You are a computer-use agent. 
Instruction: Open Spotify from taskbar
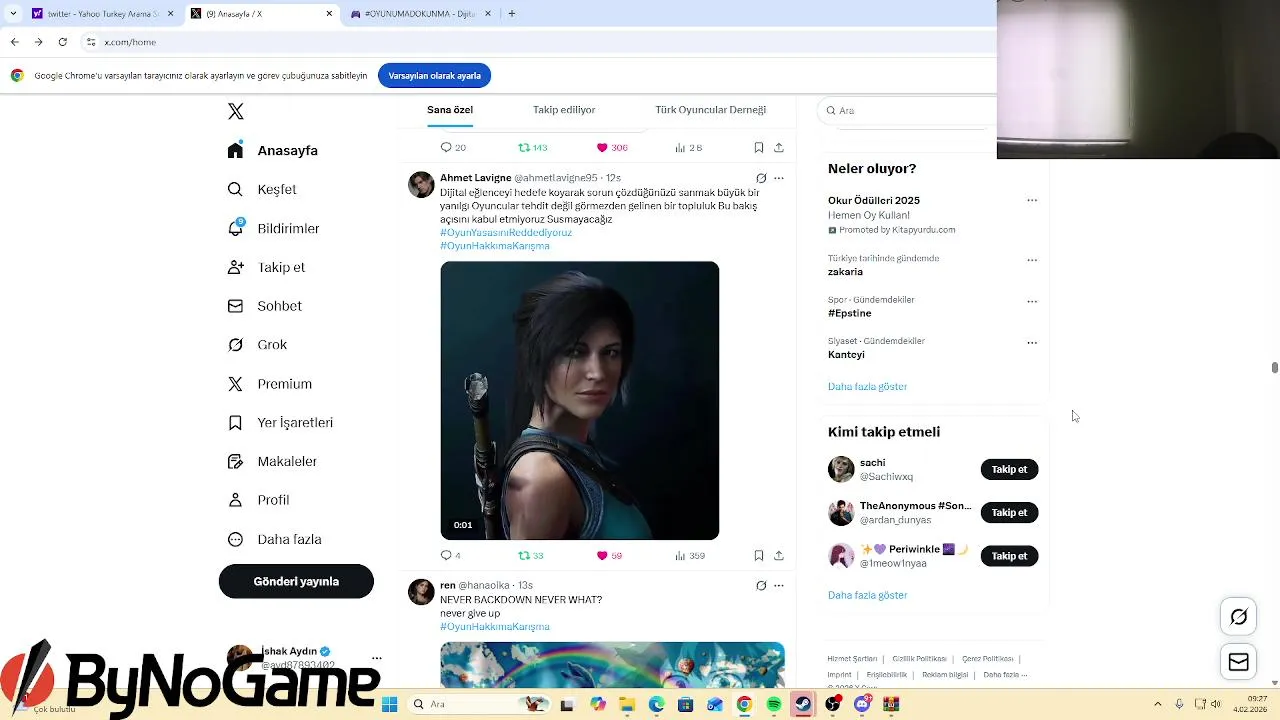(x=774, y=704)
